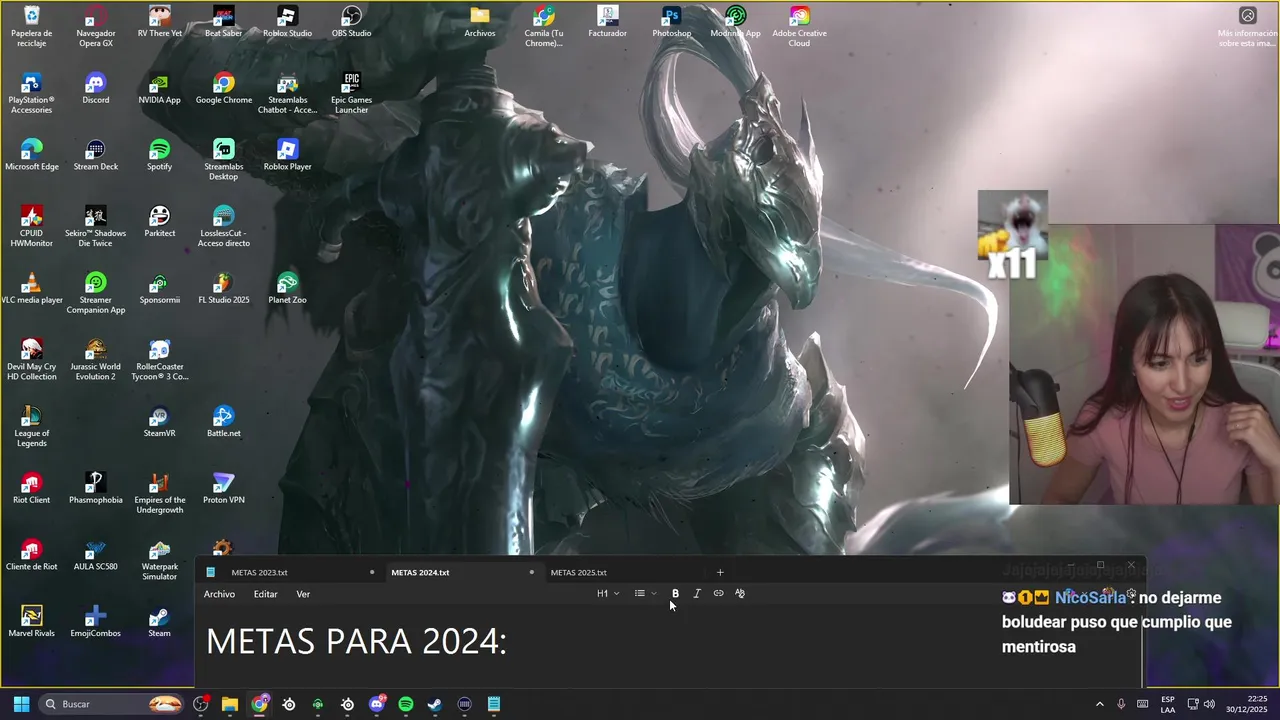Click the Buscar taskbar search box
The height and width of the screenshot is (720, 1280).
click(x=113, y=704)
